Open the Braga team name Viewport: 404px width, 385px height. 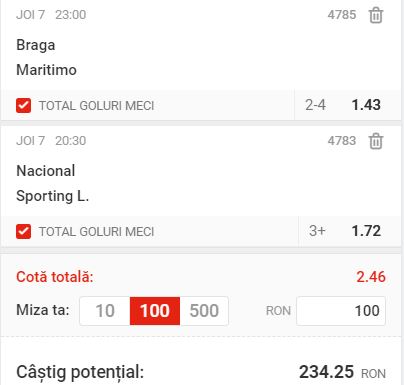(x=36, y=45)
